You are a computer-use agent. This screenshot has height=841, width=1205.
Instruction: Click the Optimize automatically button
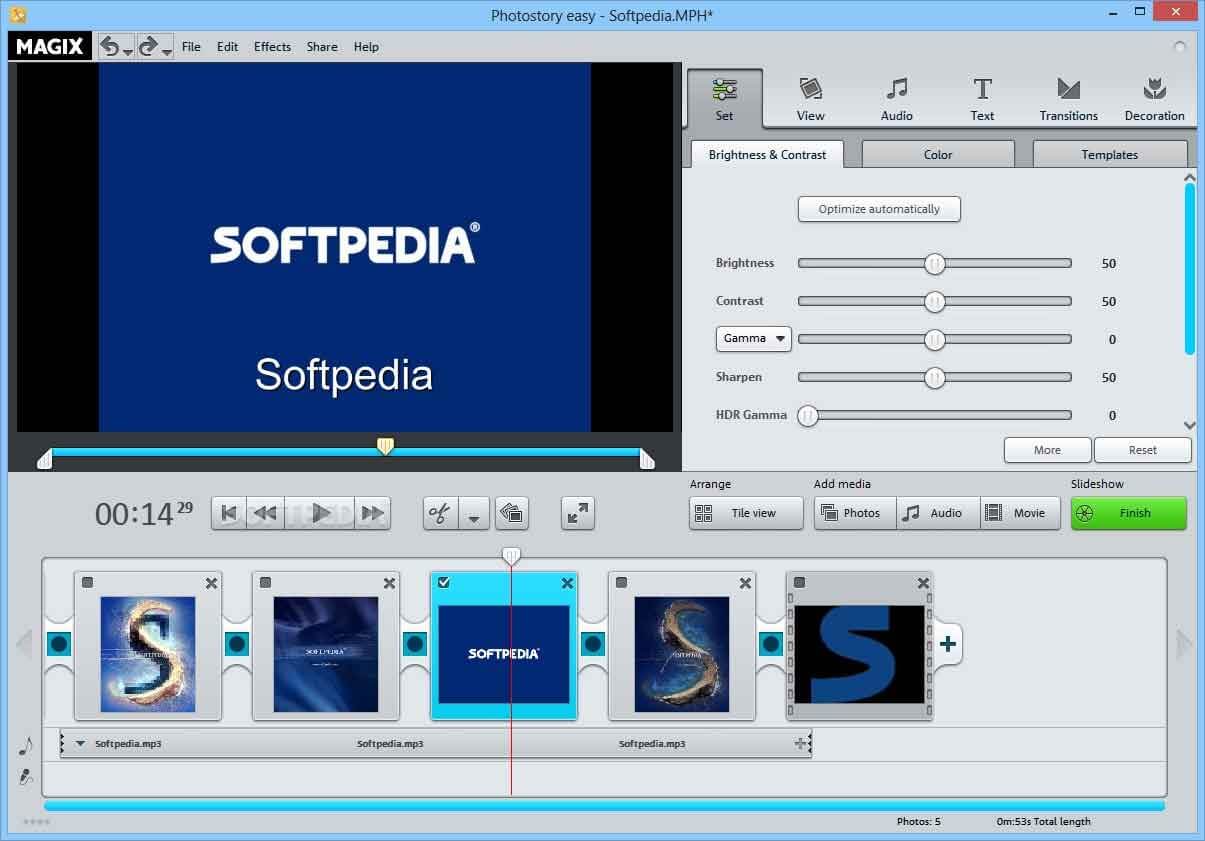click(x=879, y=209)
